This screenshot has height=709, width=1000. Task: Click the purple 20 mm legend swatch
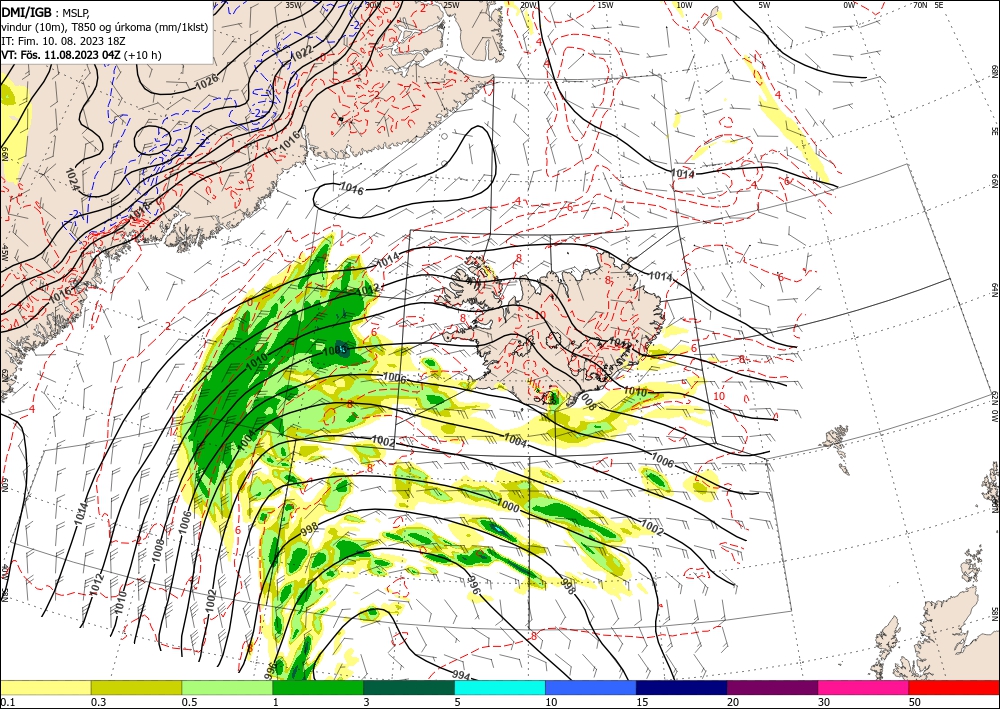772,687
